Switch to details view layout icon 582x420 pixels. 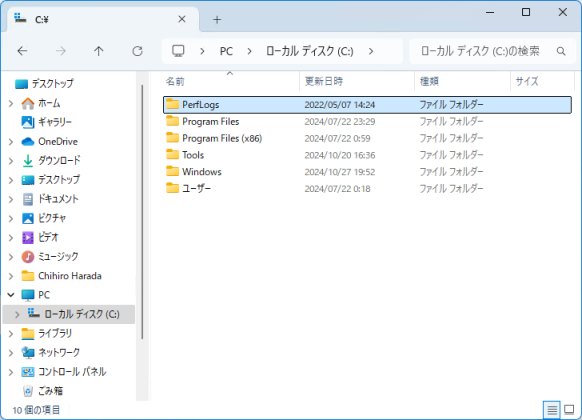click(x=552, y=410)
